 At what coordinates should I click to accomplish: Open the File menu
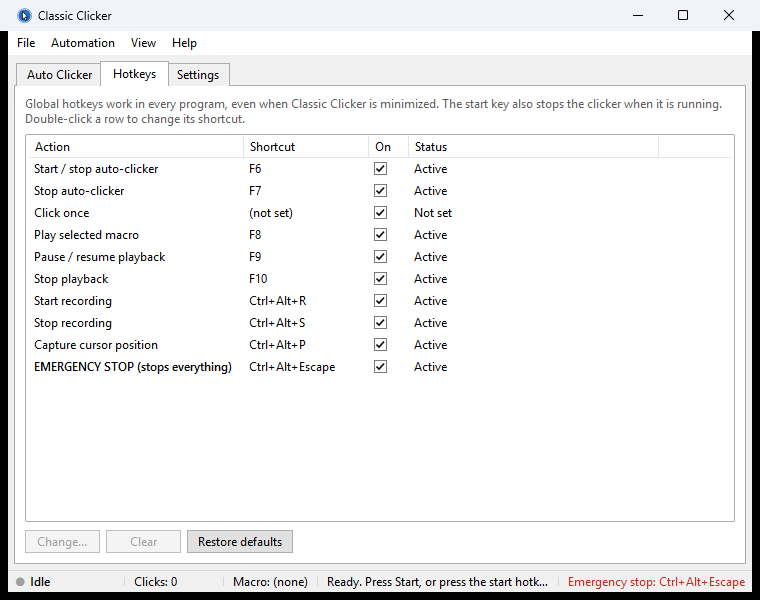tap(26, 43)
